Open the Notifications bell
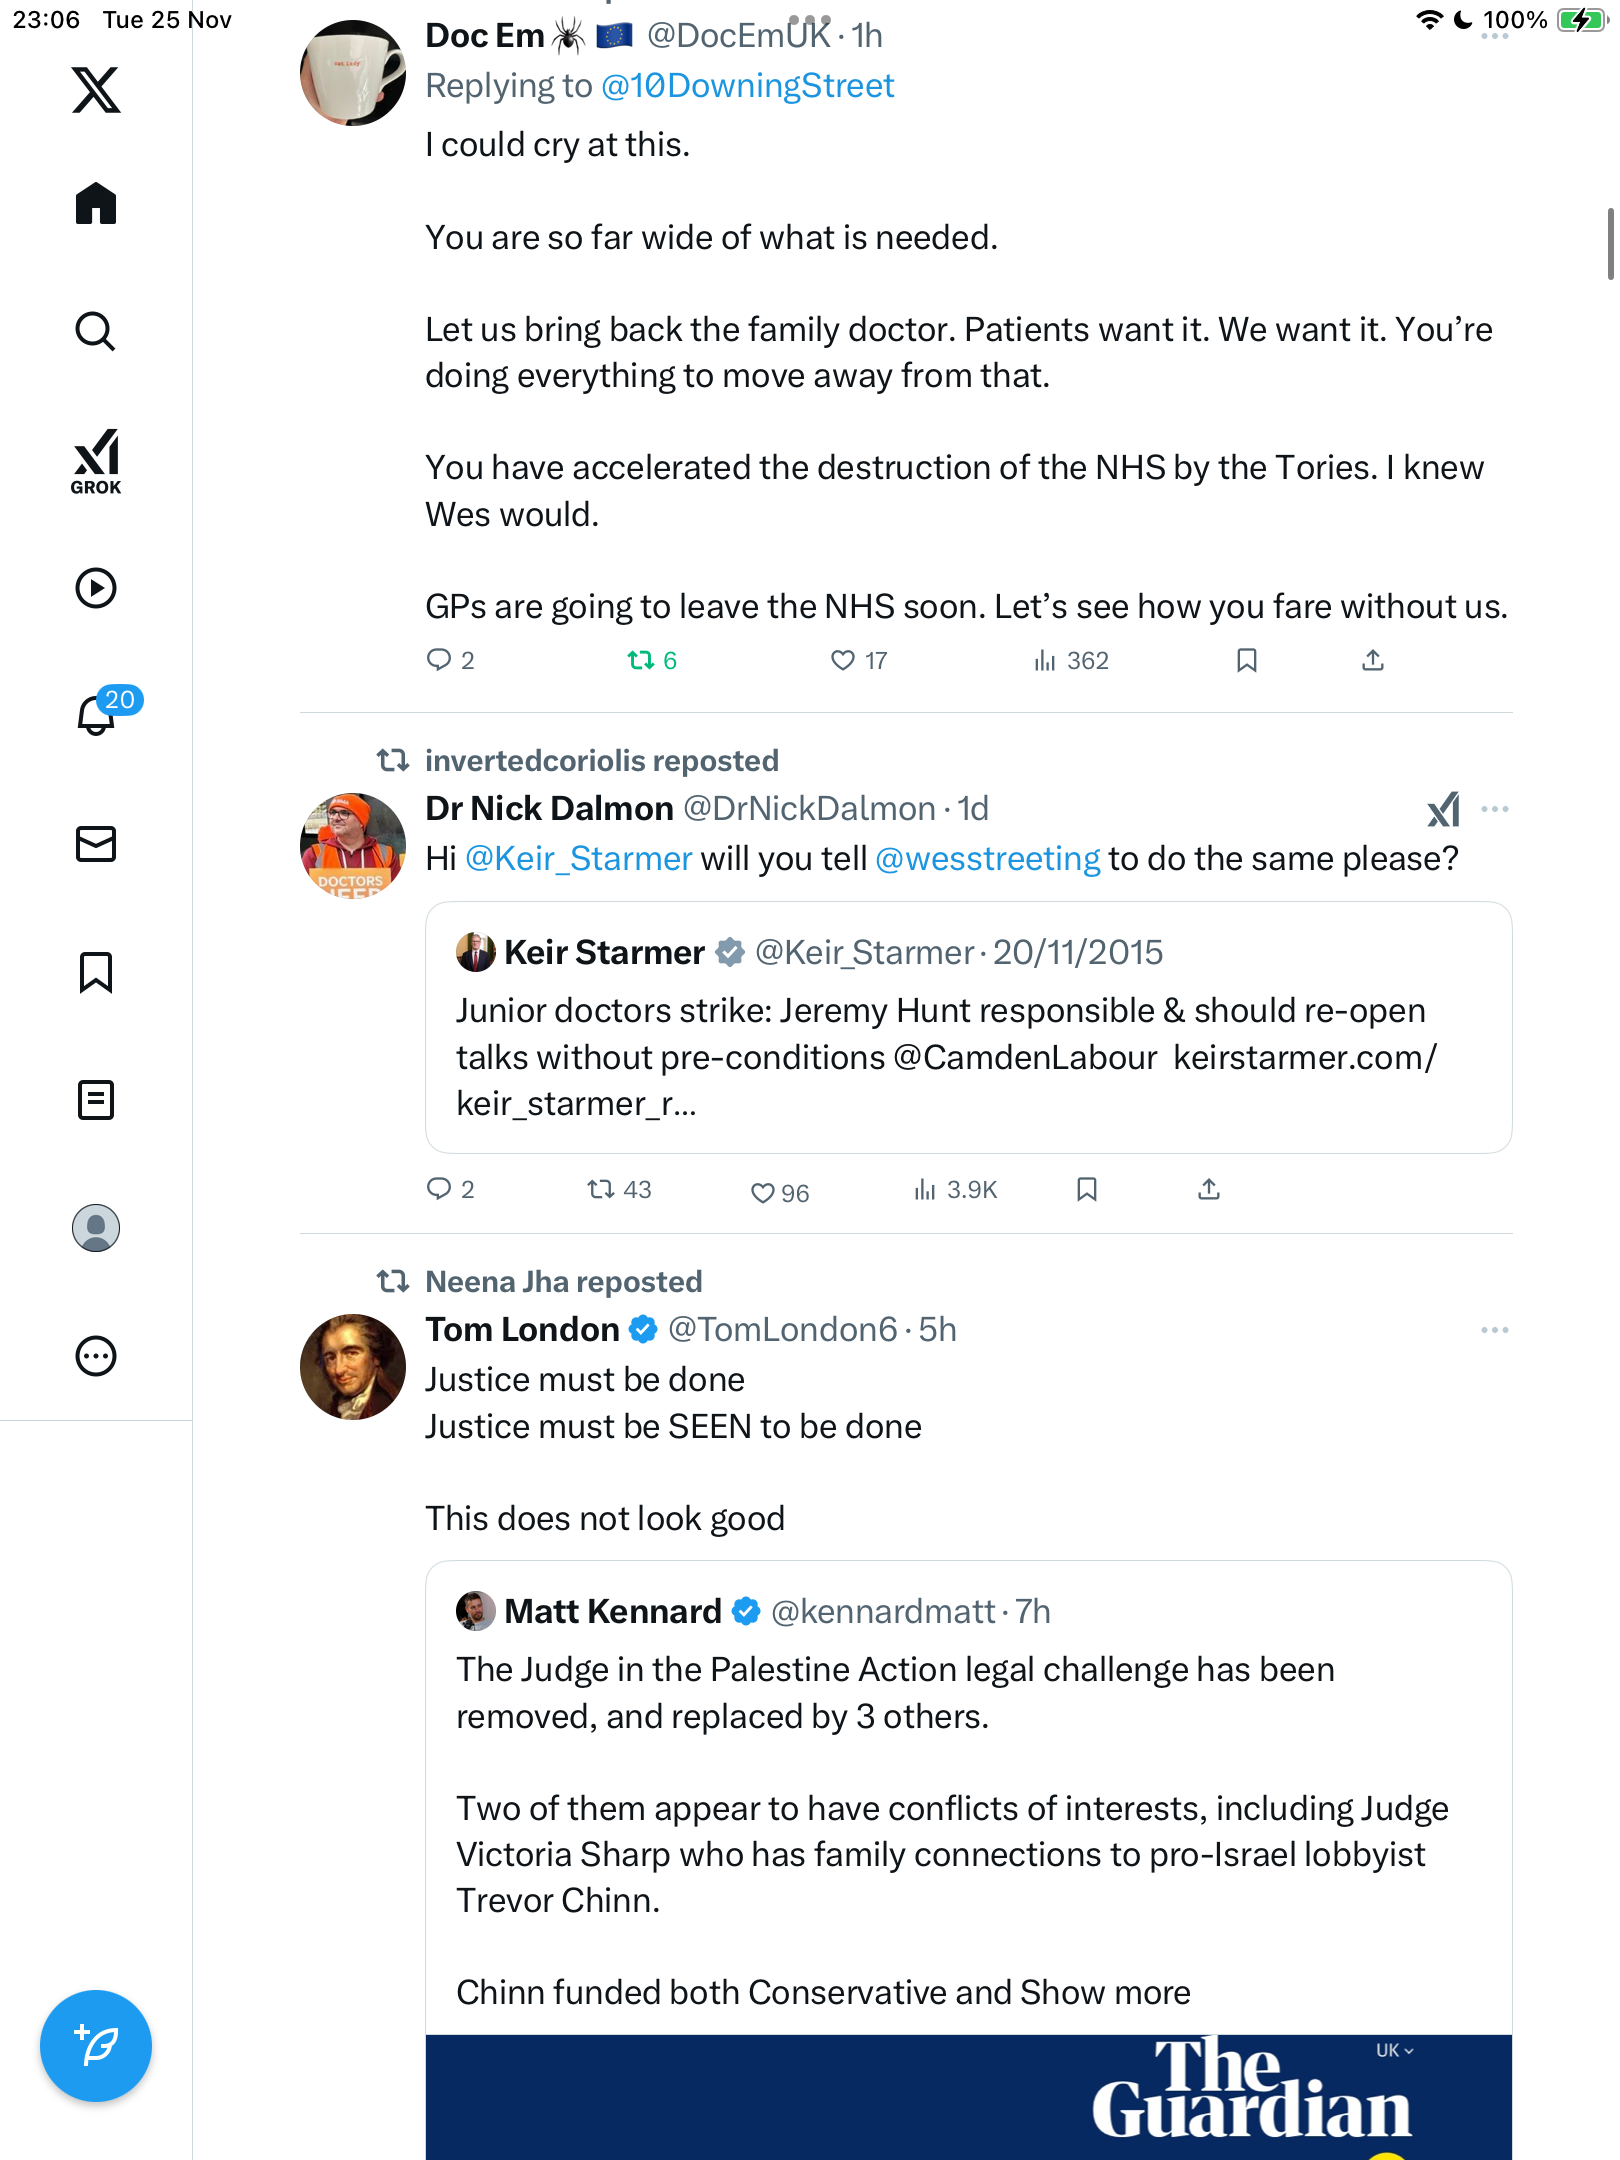 click(x=97, y=714)
